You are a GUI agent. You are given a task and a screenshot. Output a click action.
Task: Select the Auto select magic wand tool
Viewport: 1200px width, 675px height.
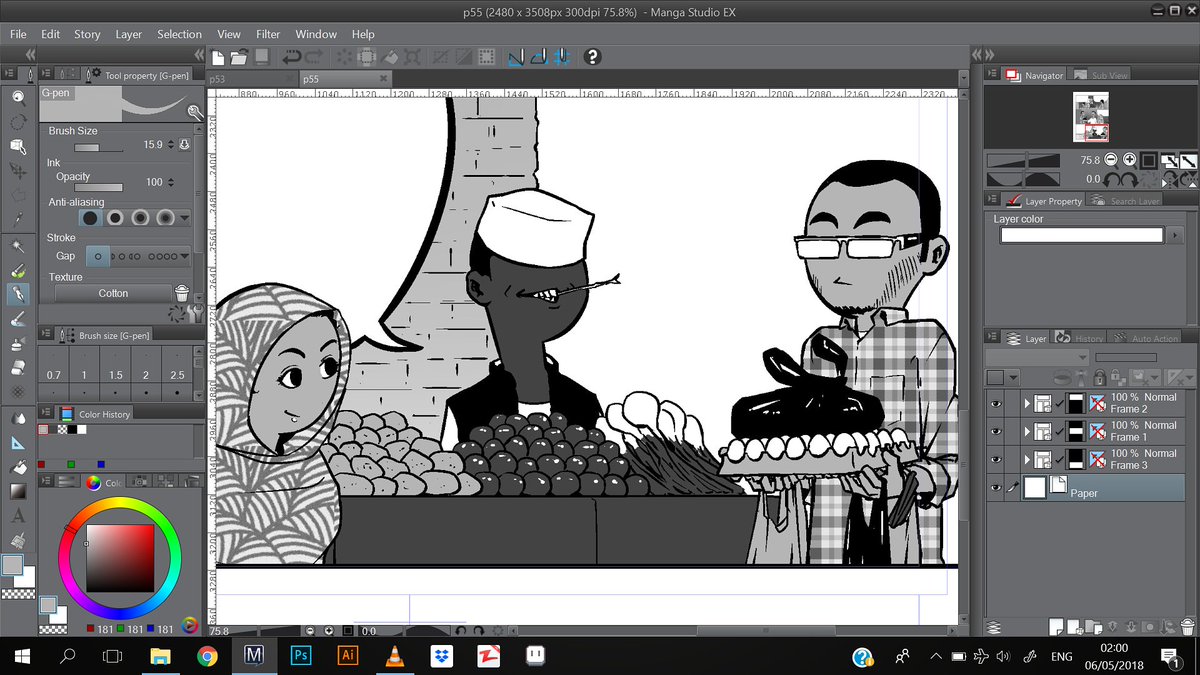(x=18, y=245)
